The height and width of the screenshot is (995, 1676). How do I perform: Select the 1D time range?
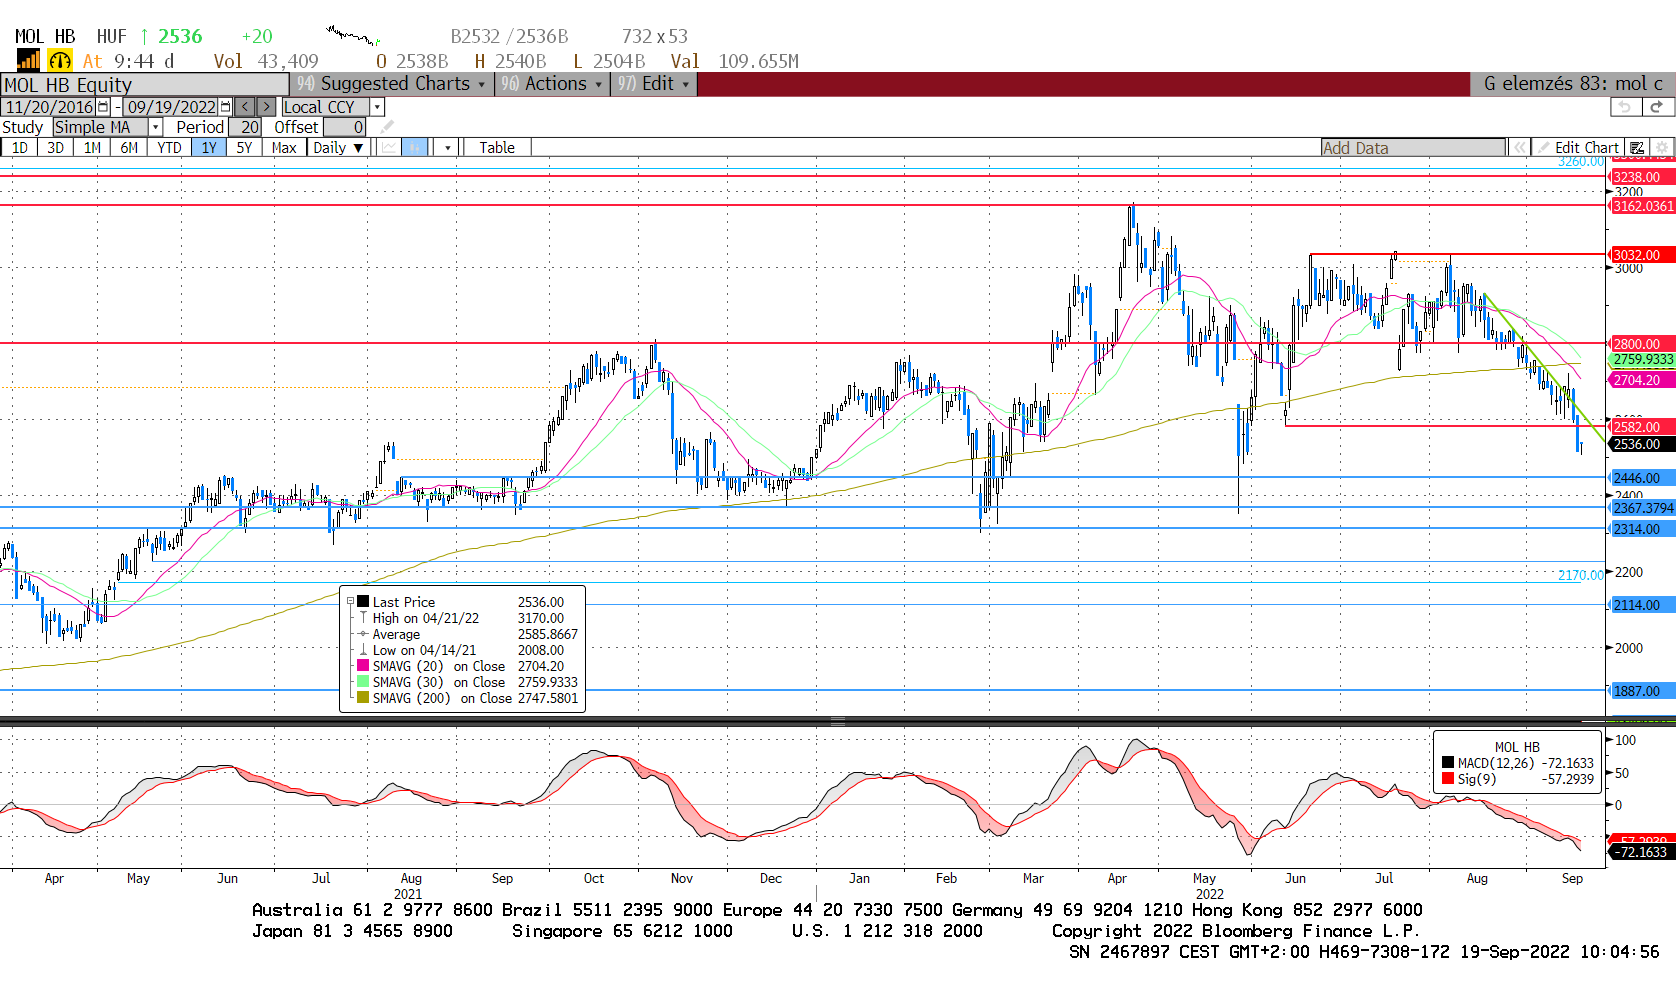tap(19, 148)
